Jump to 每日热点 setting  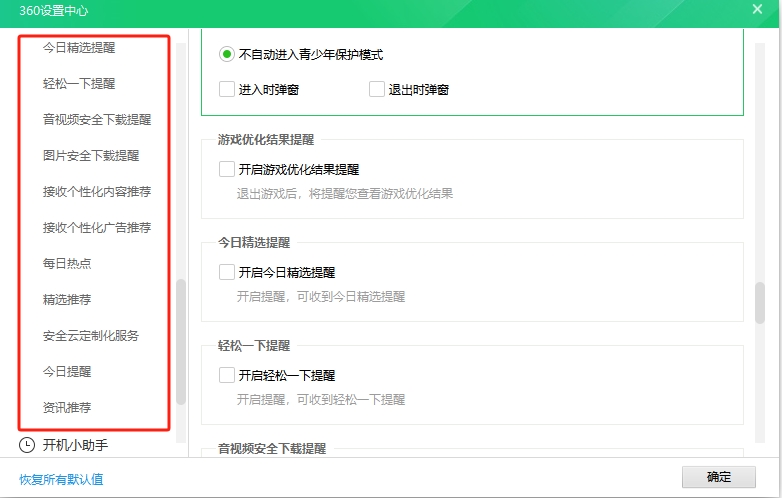[x=67, y=263]
